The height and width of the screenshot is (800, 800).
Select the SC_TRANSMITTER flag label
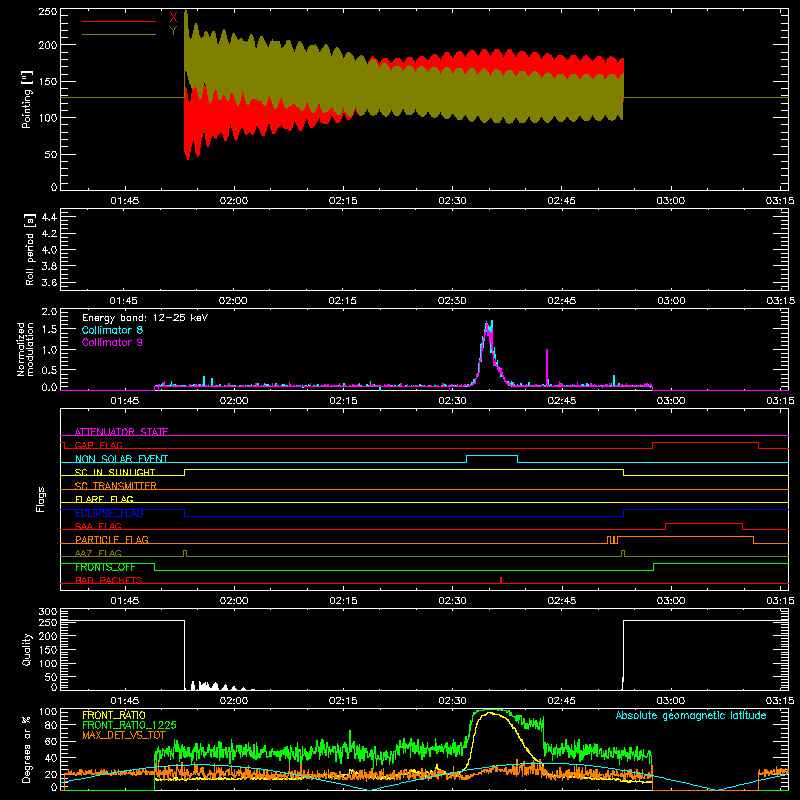tap(115, 486)
